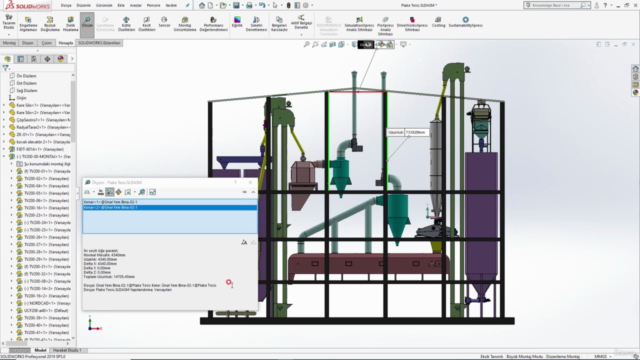Open Delik Hizalama tool
This screenshot has height=360, width=640.
pos(70,24)
